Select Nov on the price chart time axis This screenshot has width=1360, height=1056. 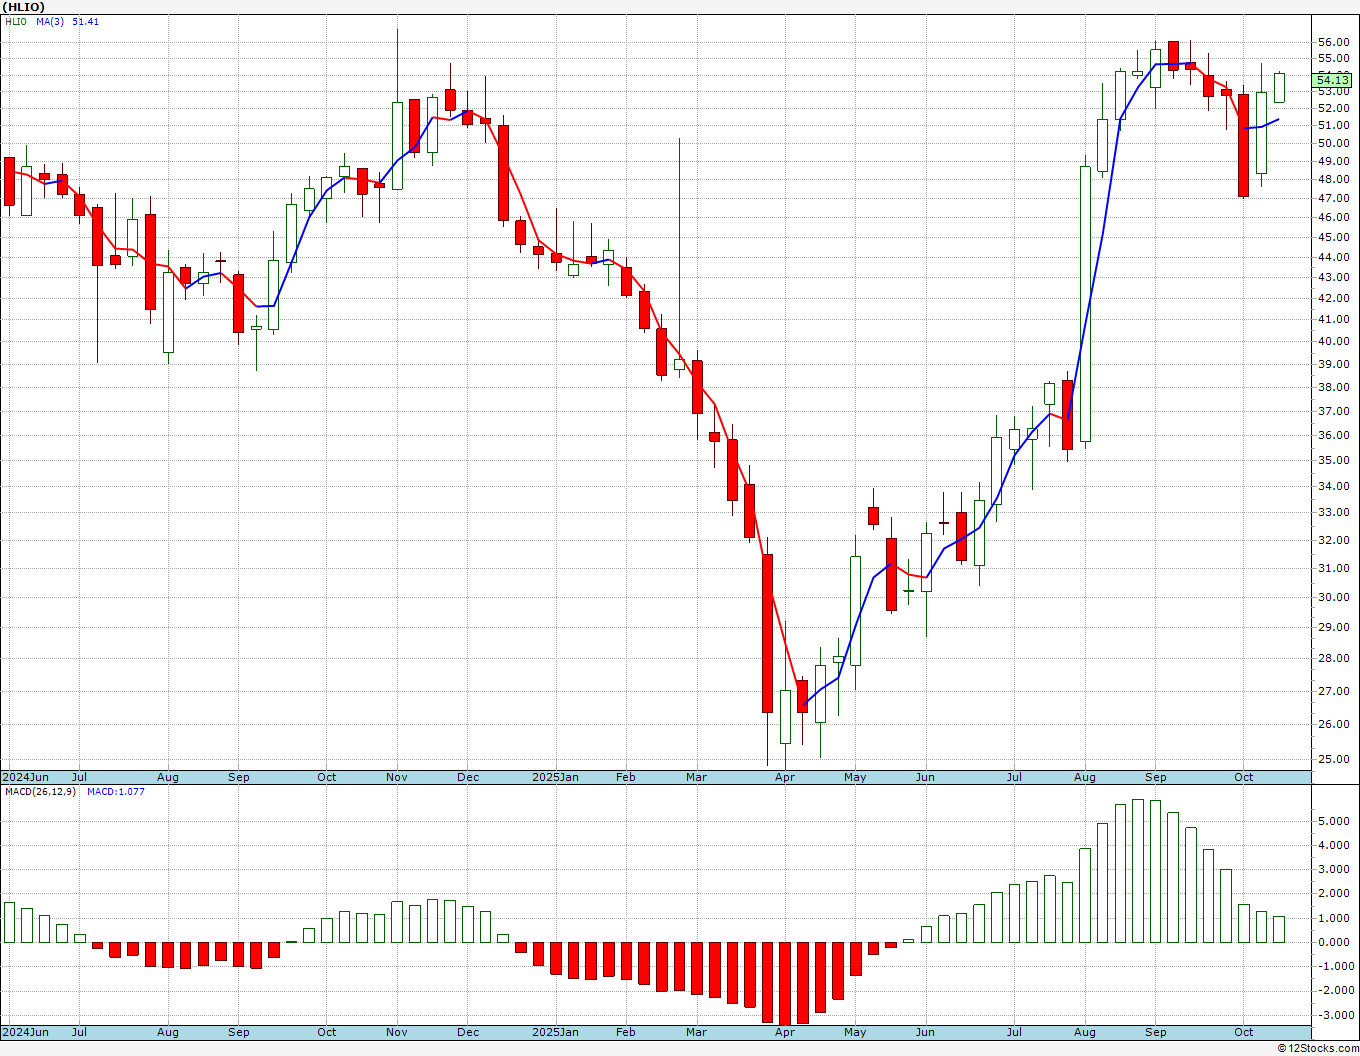coord(397,777)
